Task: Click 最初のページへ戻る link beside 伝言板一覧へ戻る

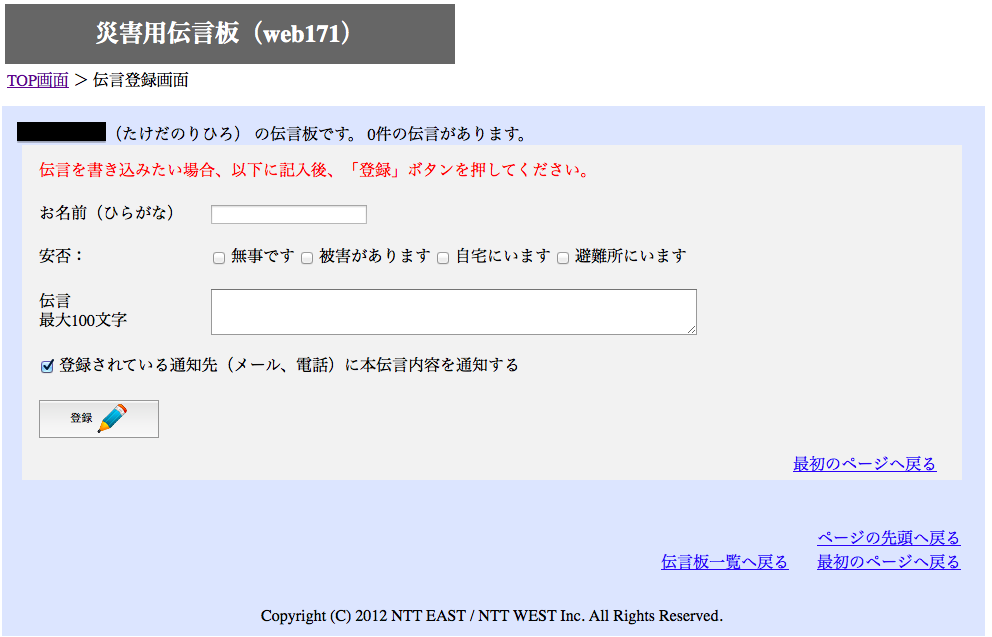Action: pos(888,562)
